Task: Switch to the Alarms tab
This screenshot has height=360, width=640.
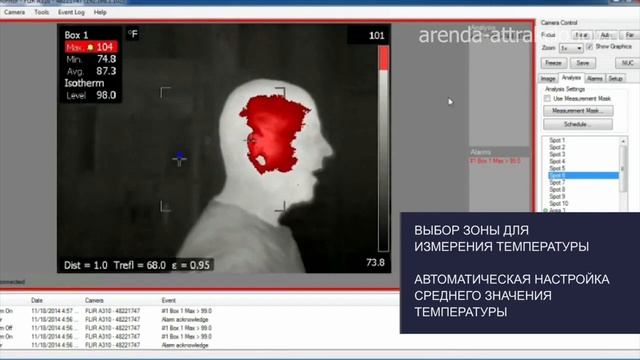Action: (x=595, y=78)
